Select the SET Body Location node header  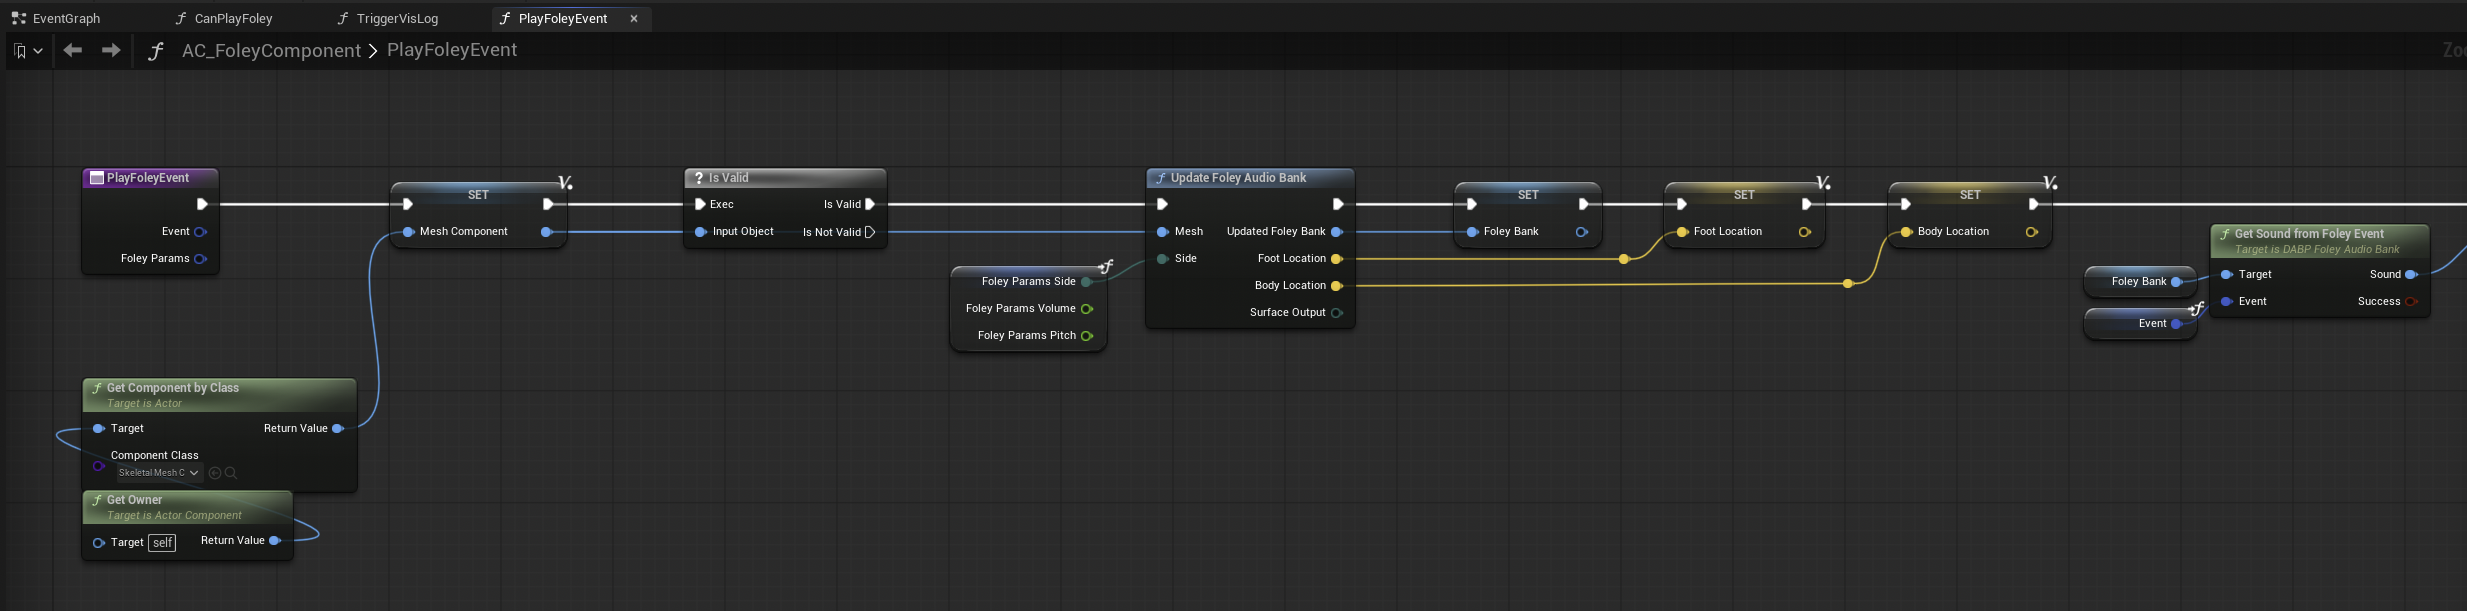coord(1970,194)
